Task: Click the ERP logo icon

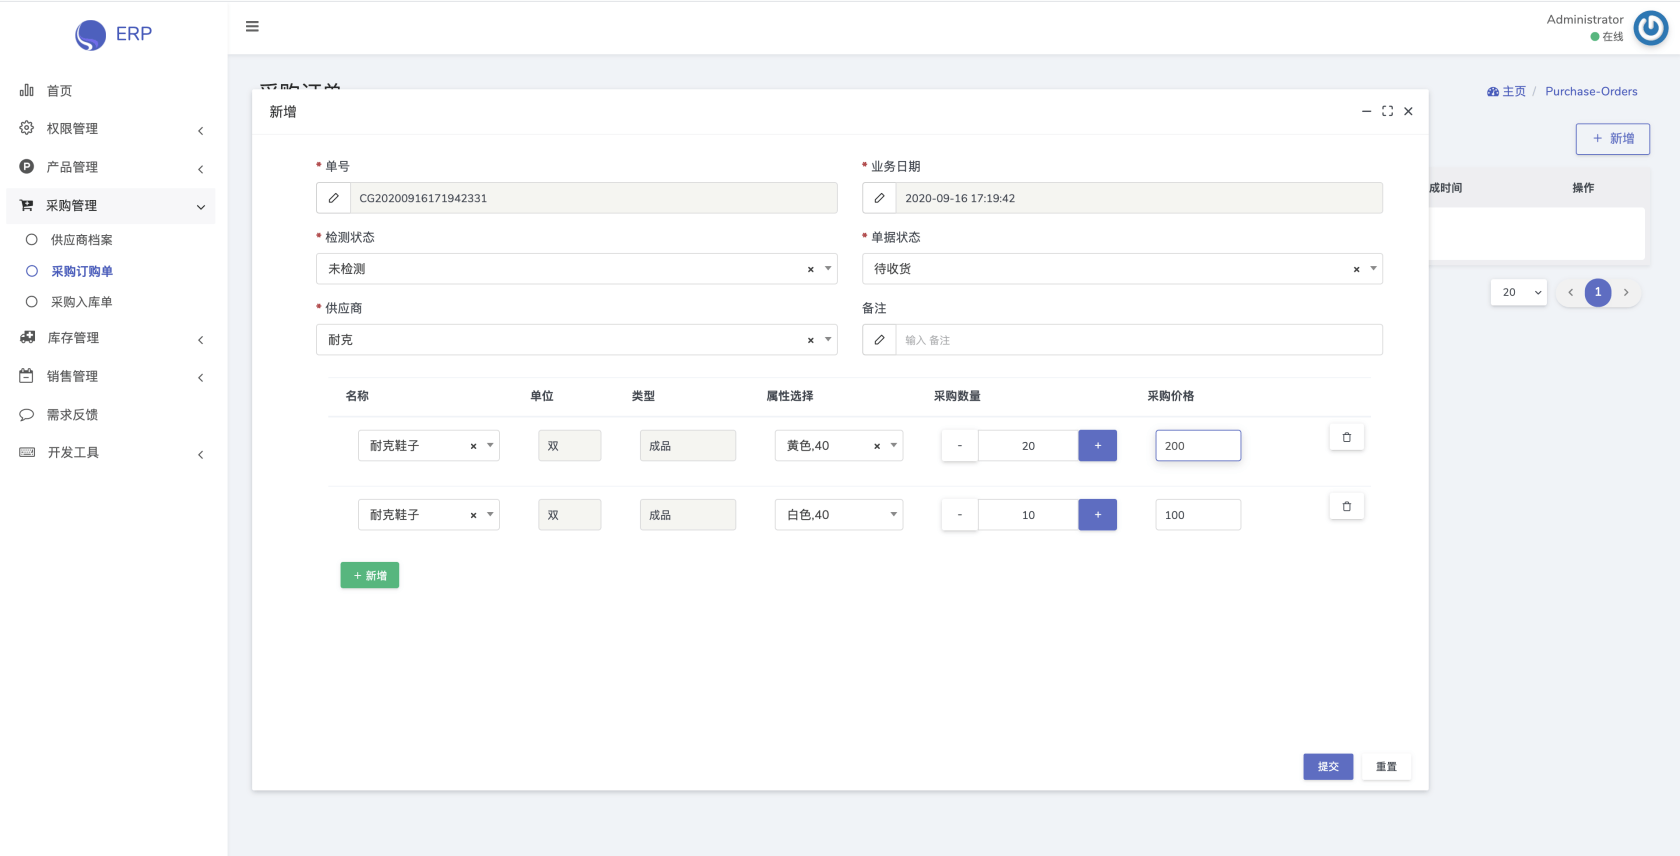Action: coord(90,35)
